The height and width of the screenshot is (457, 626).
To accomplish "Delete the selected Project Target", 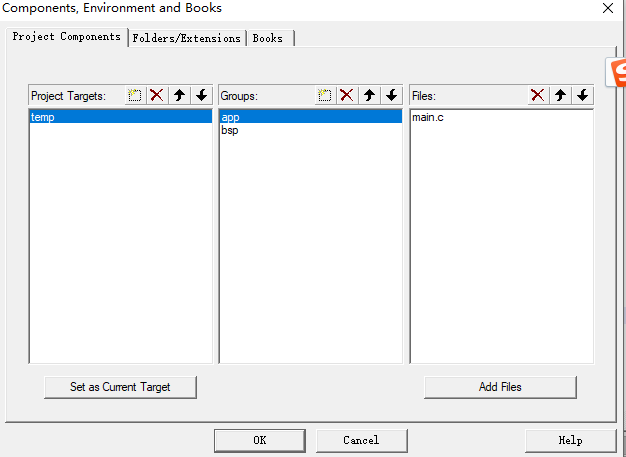I will coord(157,95).
